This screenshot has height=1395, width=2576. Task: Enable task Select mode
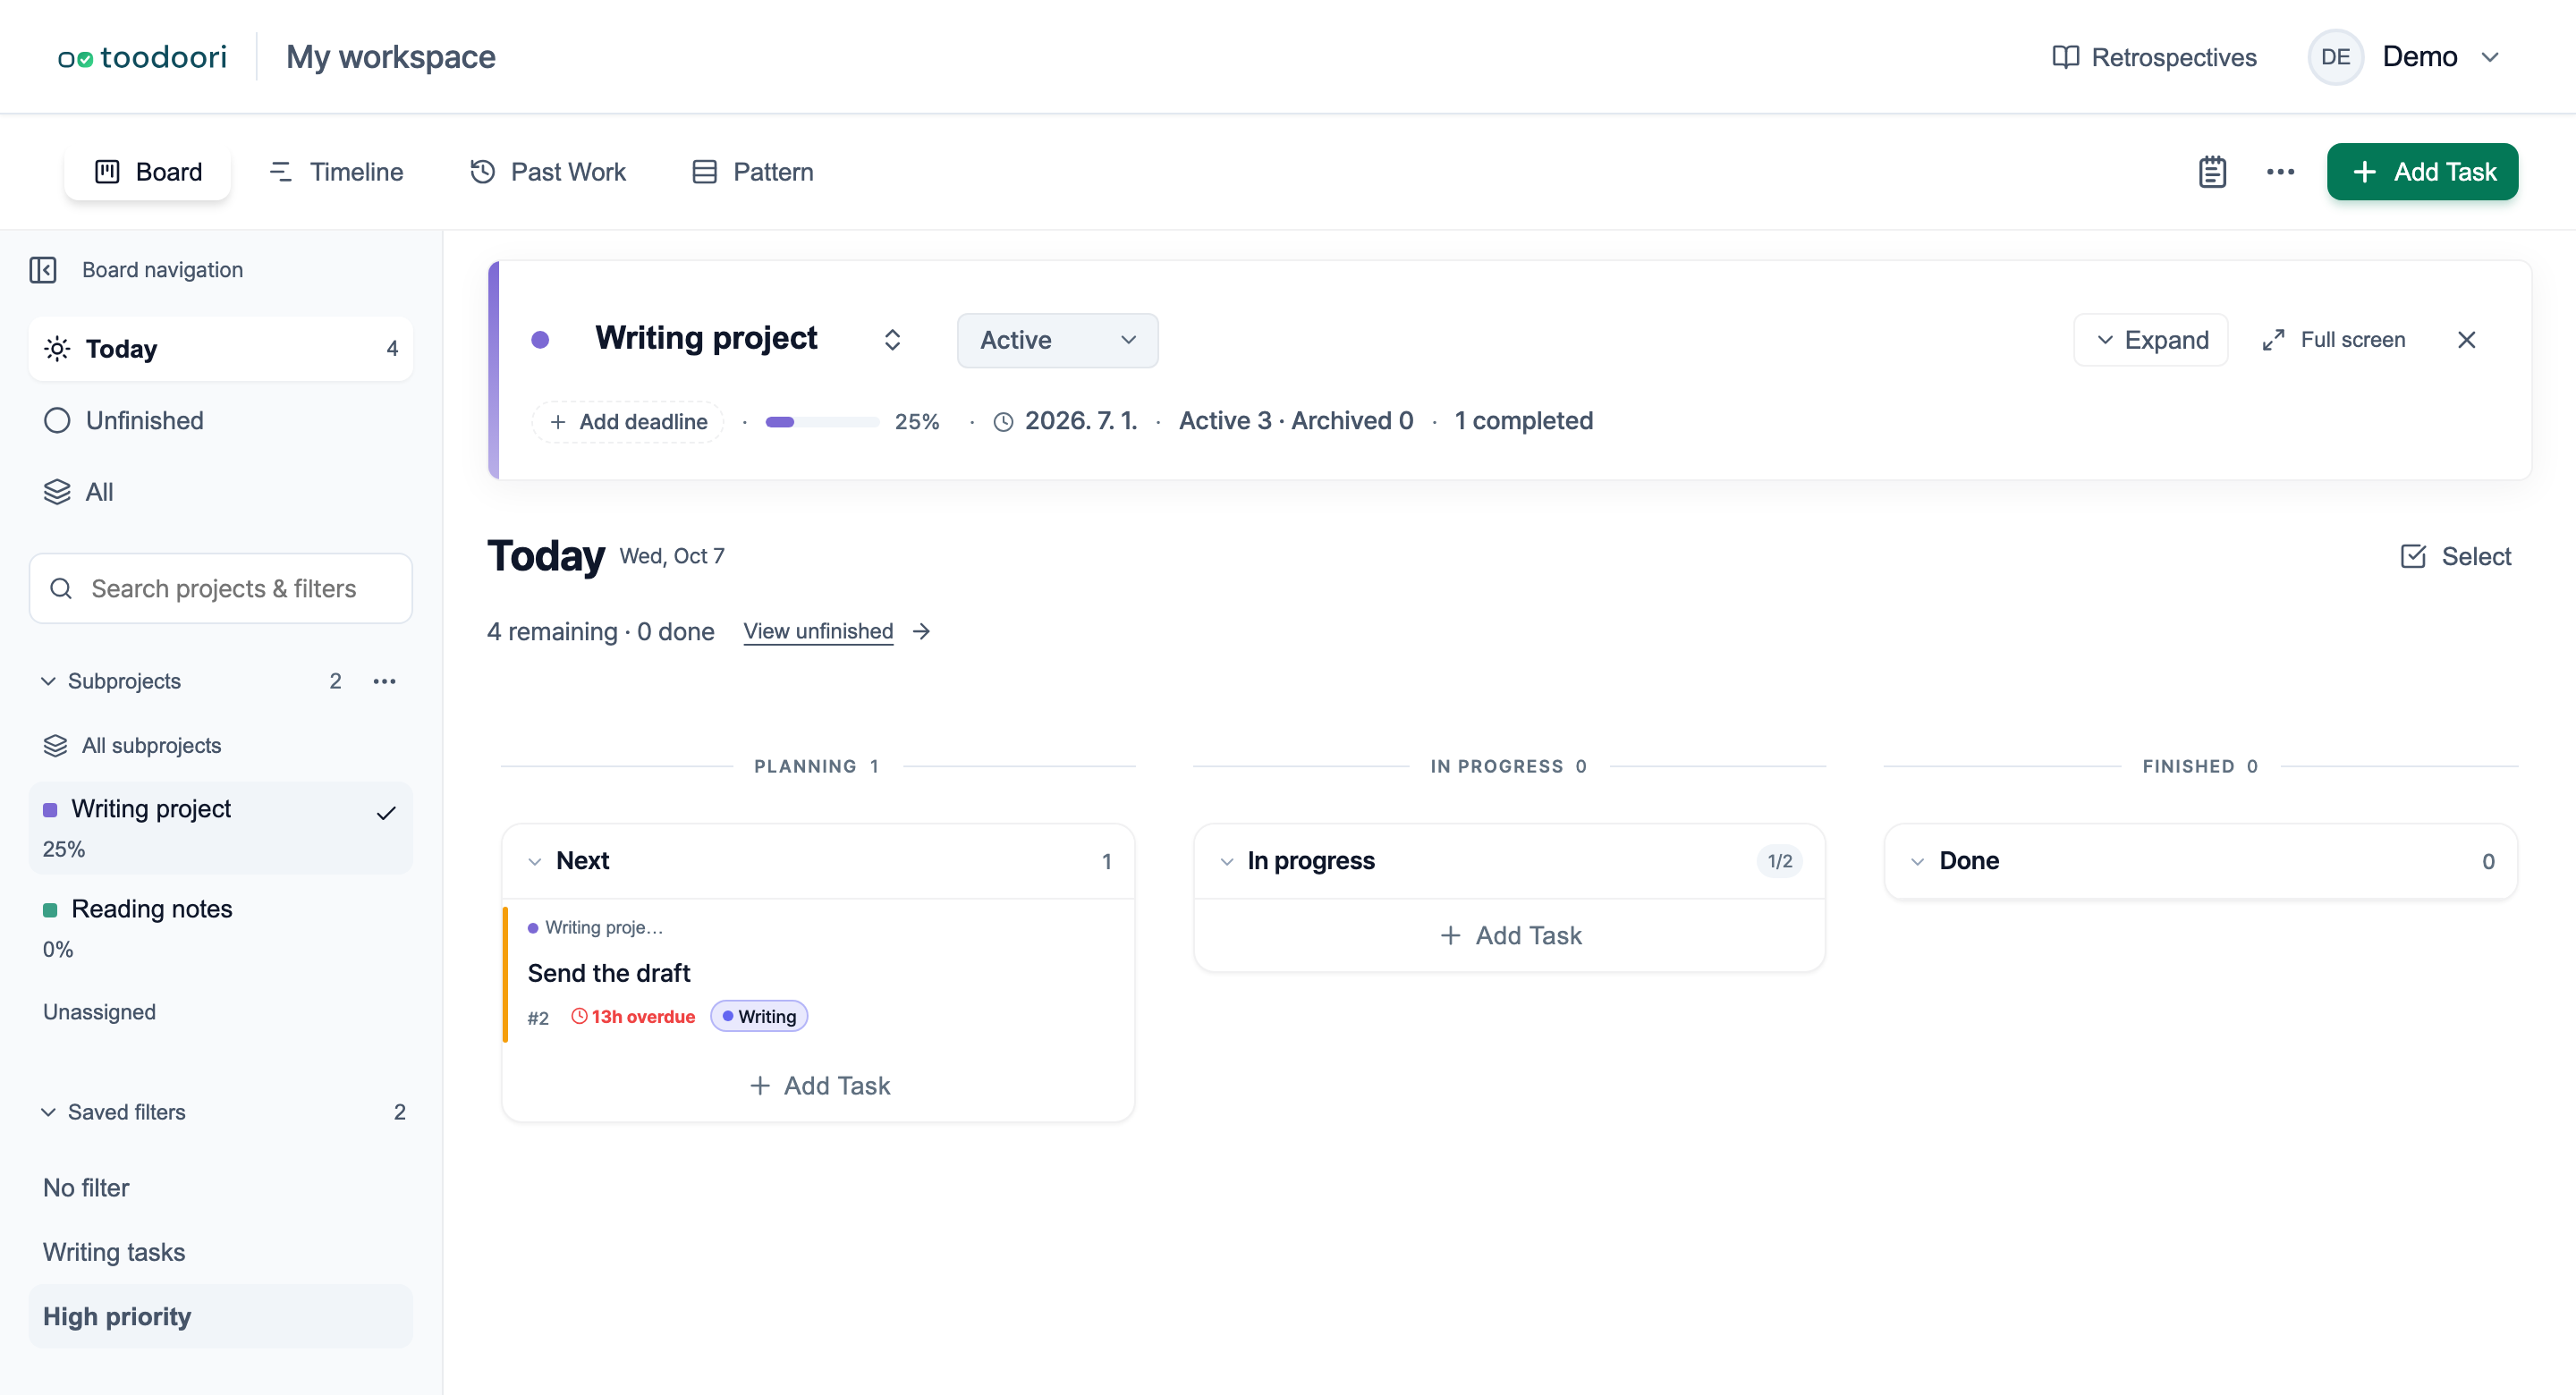[2456, 556]
